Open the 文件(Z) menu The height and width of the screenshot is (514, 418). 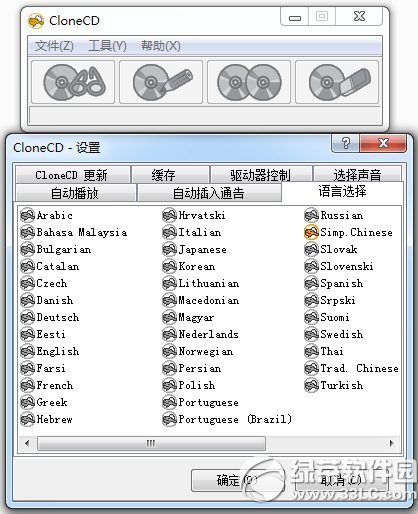pyautogui.click(x=54, y=46)
